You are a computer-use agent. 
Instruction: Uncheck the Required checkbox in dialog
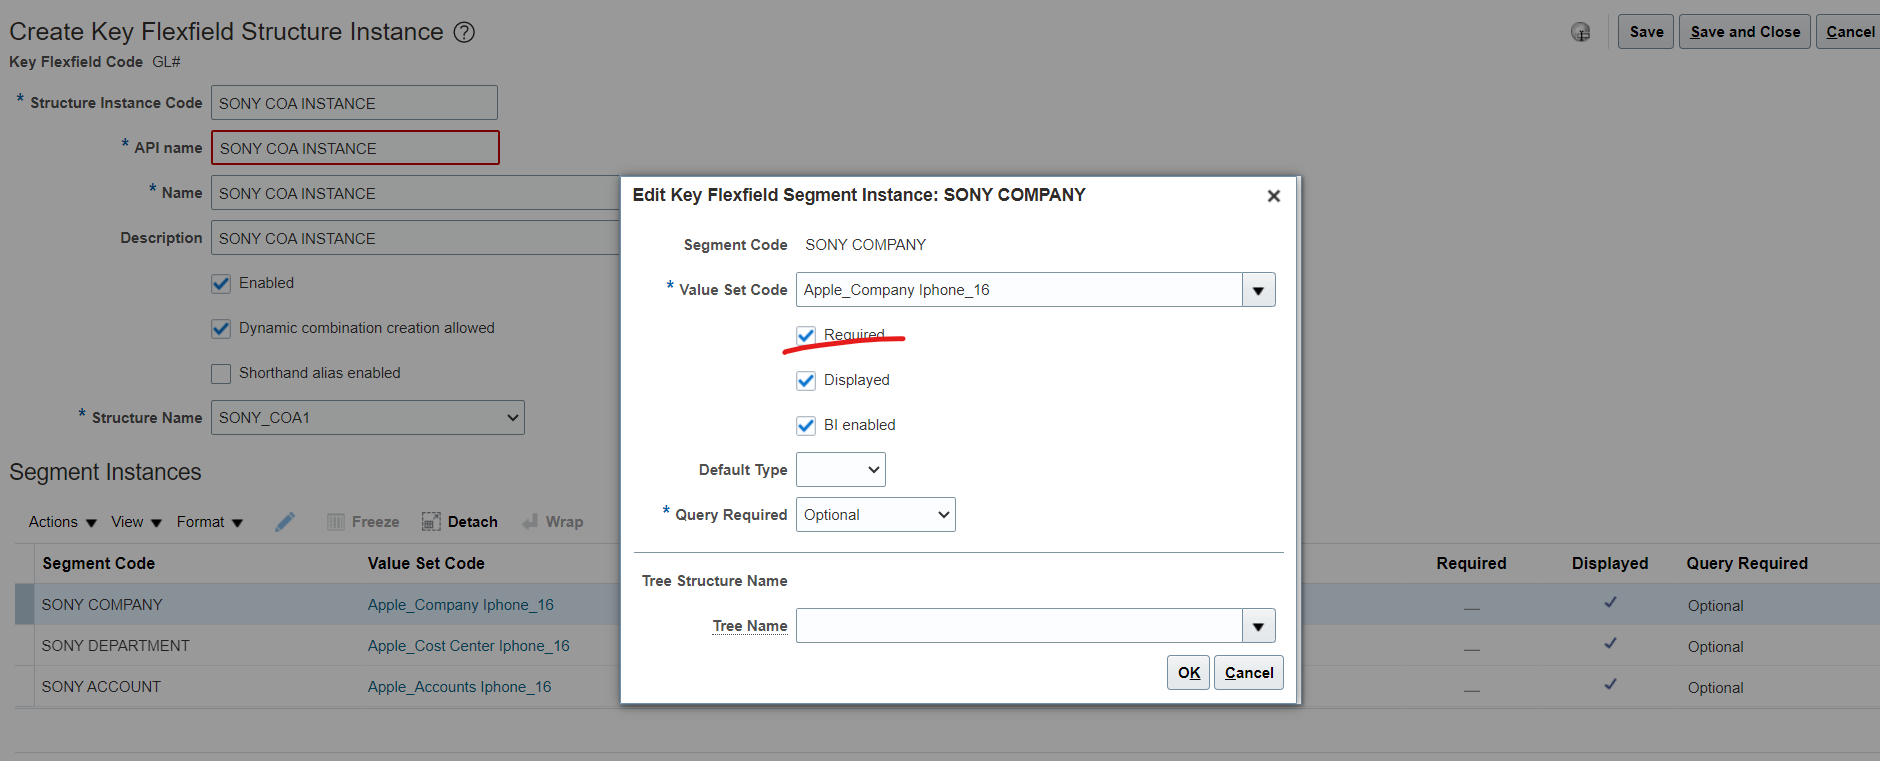tap(806, 335)
